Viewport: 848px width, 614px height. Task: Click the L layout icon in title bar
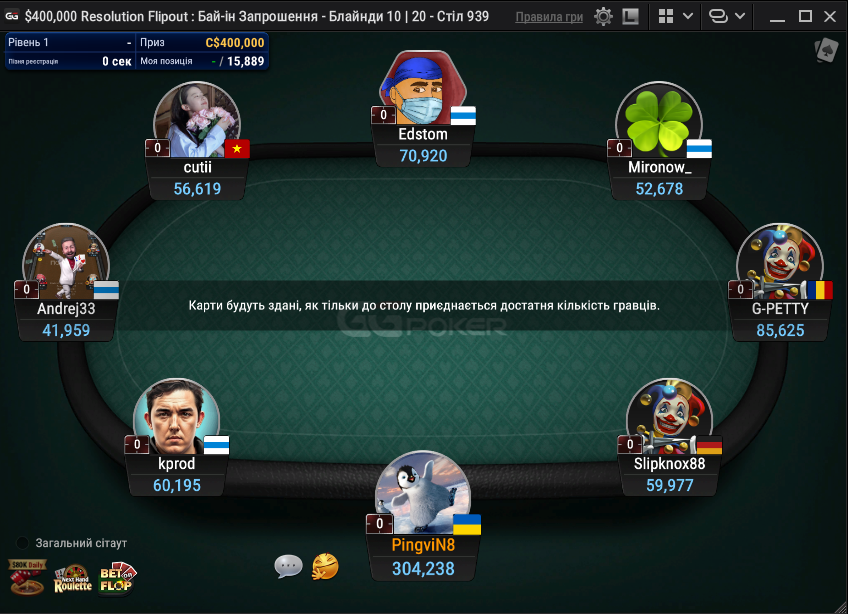point(630,16)
